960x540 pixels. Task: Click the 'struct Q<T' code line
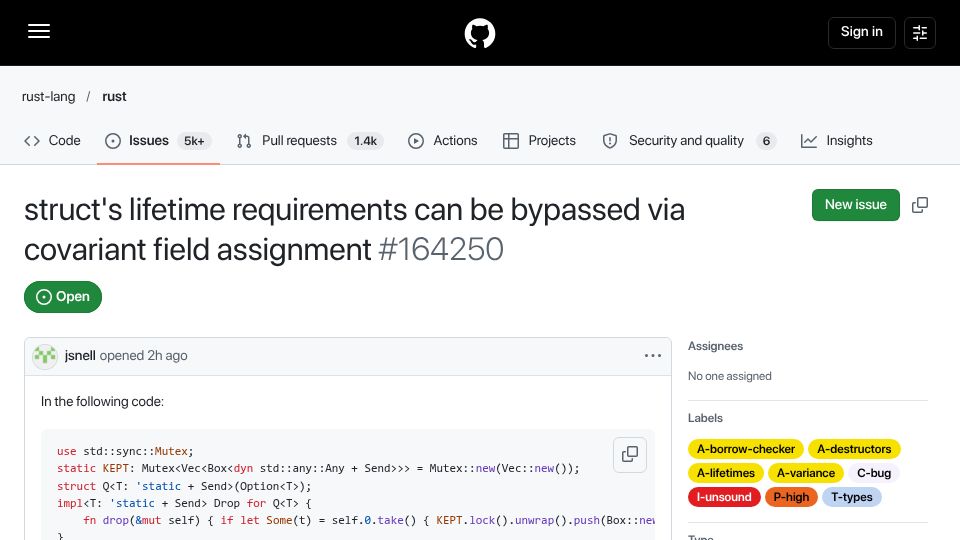click(x=184, y=486)
